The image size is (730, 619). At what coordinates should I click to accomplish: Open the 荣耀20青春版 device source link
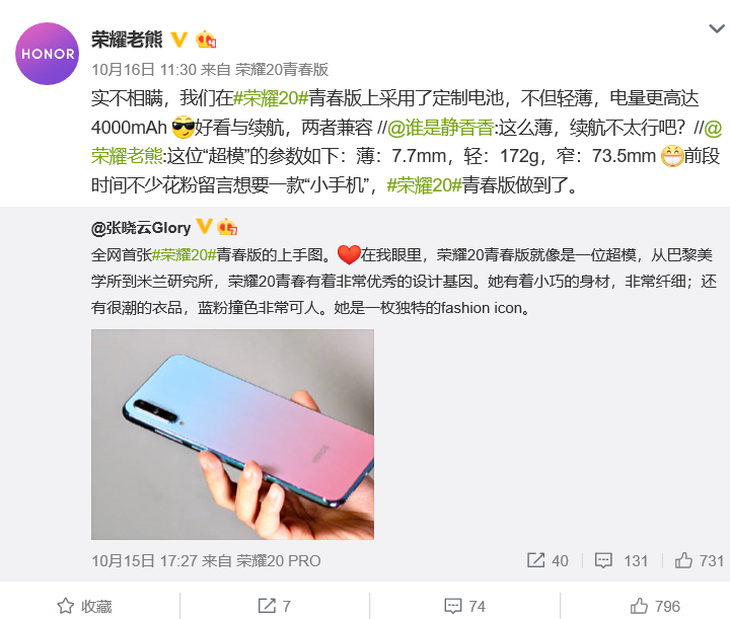(x=282, y=70)
